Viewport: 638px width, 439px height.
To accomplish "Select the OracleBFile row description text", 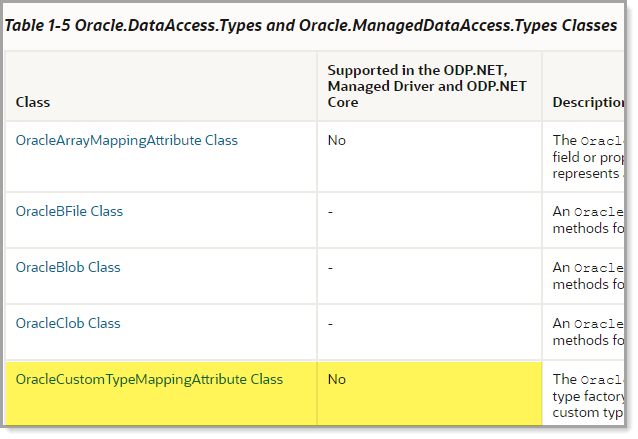I will tap(588, 220).
